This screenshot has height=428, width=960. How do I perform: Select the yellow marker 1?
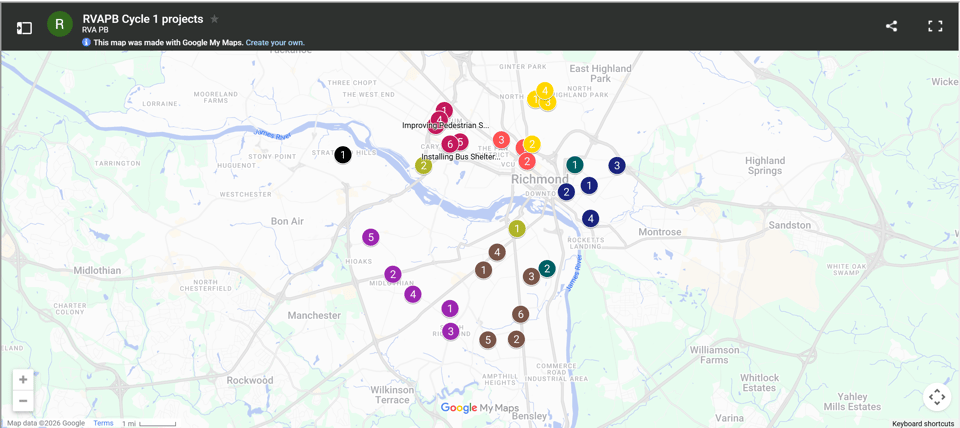click(x=534, y=99)
